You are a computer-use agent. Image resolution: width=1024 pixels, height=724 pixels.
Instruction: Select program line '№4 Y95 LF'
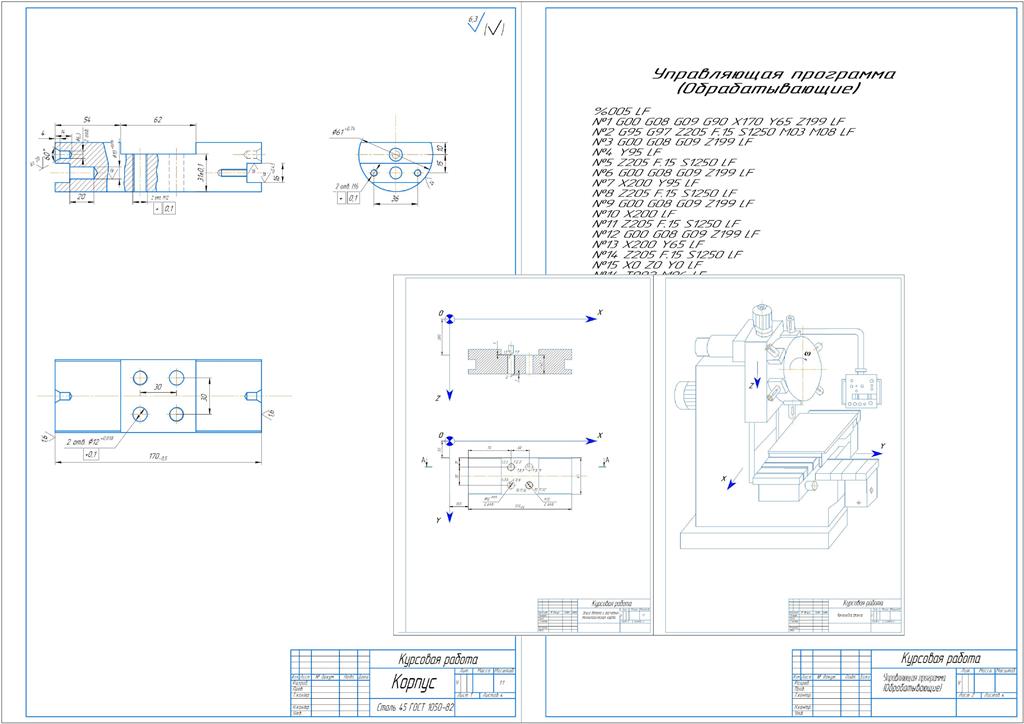[x=627, y=152]
